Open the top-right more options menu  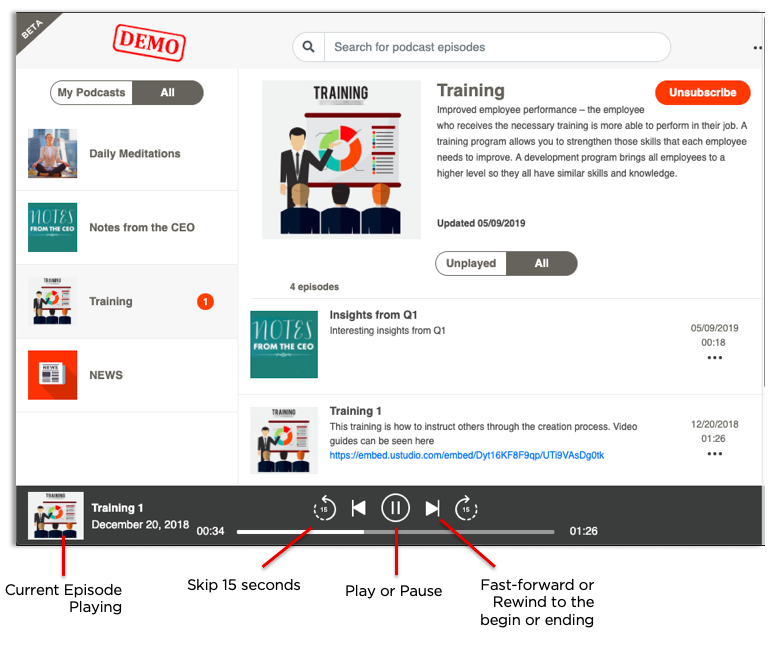click(x=757, y=47)
